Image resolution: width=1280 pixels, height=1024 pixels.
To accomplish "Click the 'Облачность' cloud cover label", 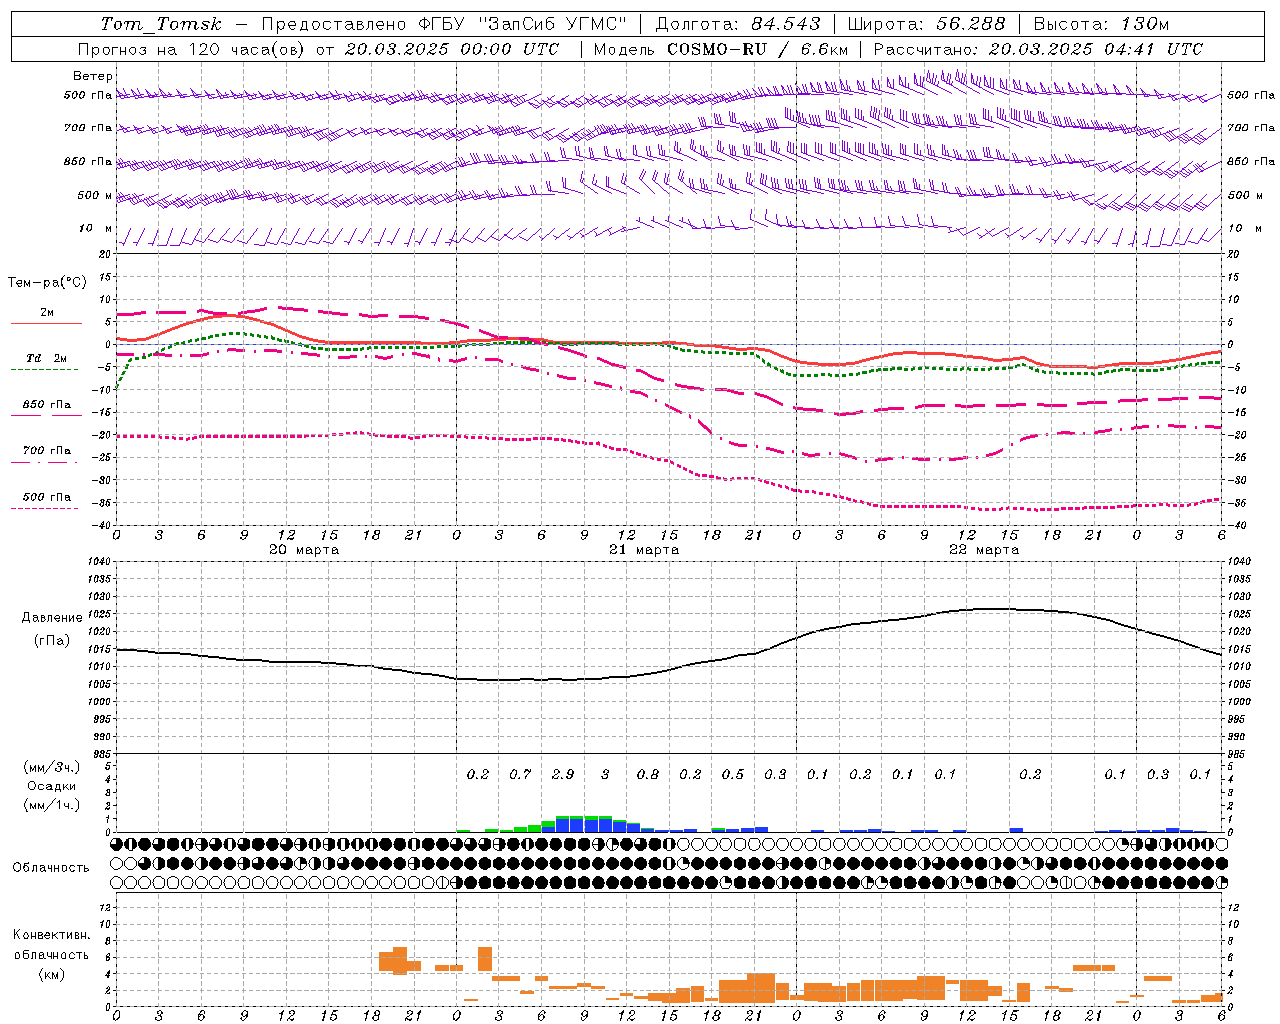I will [51, 868].
